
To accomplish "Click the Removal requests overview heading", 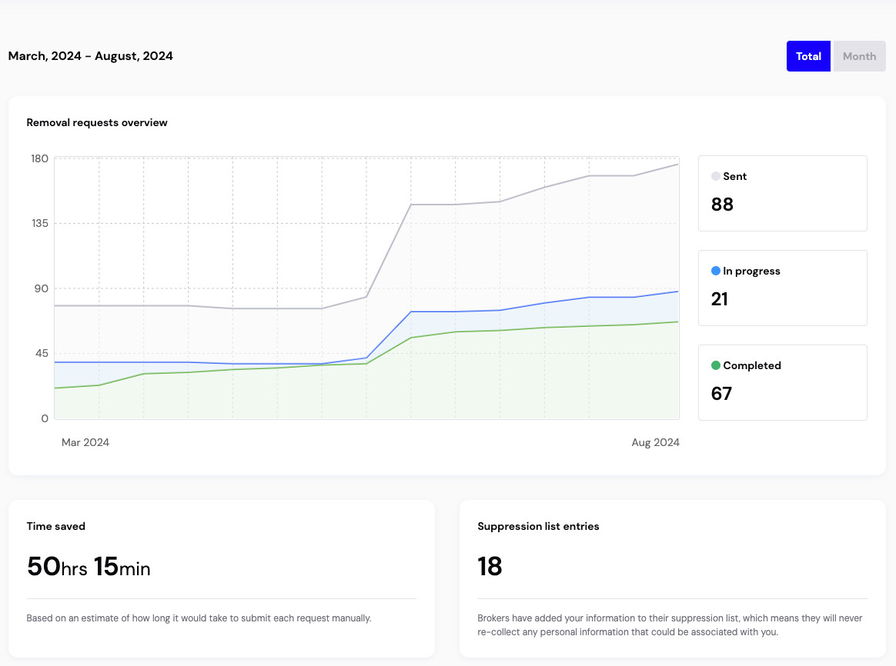I will click(x=97, y=122).
